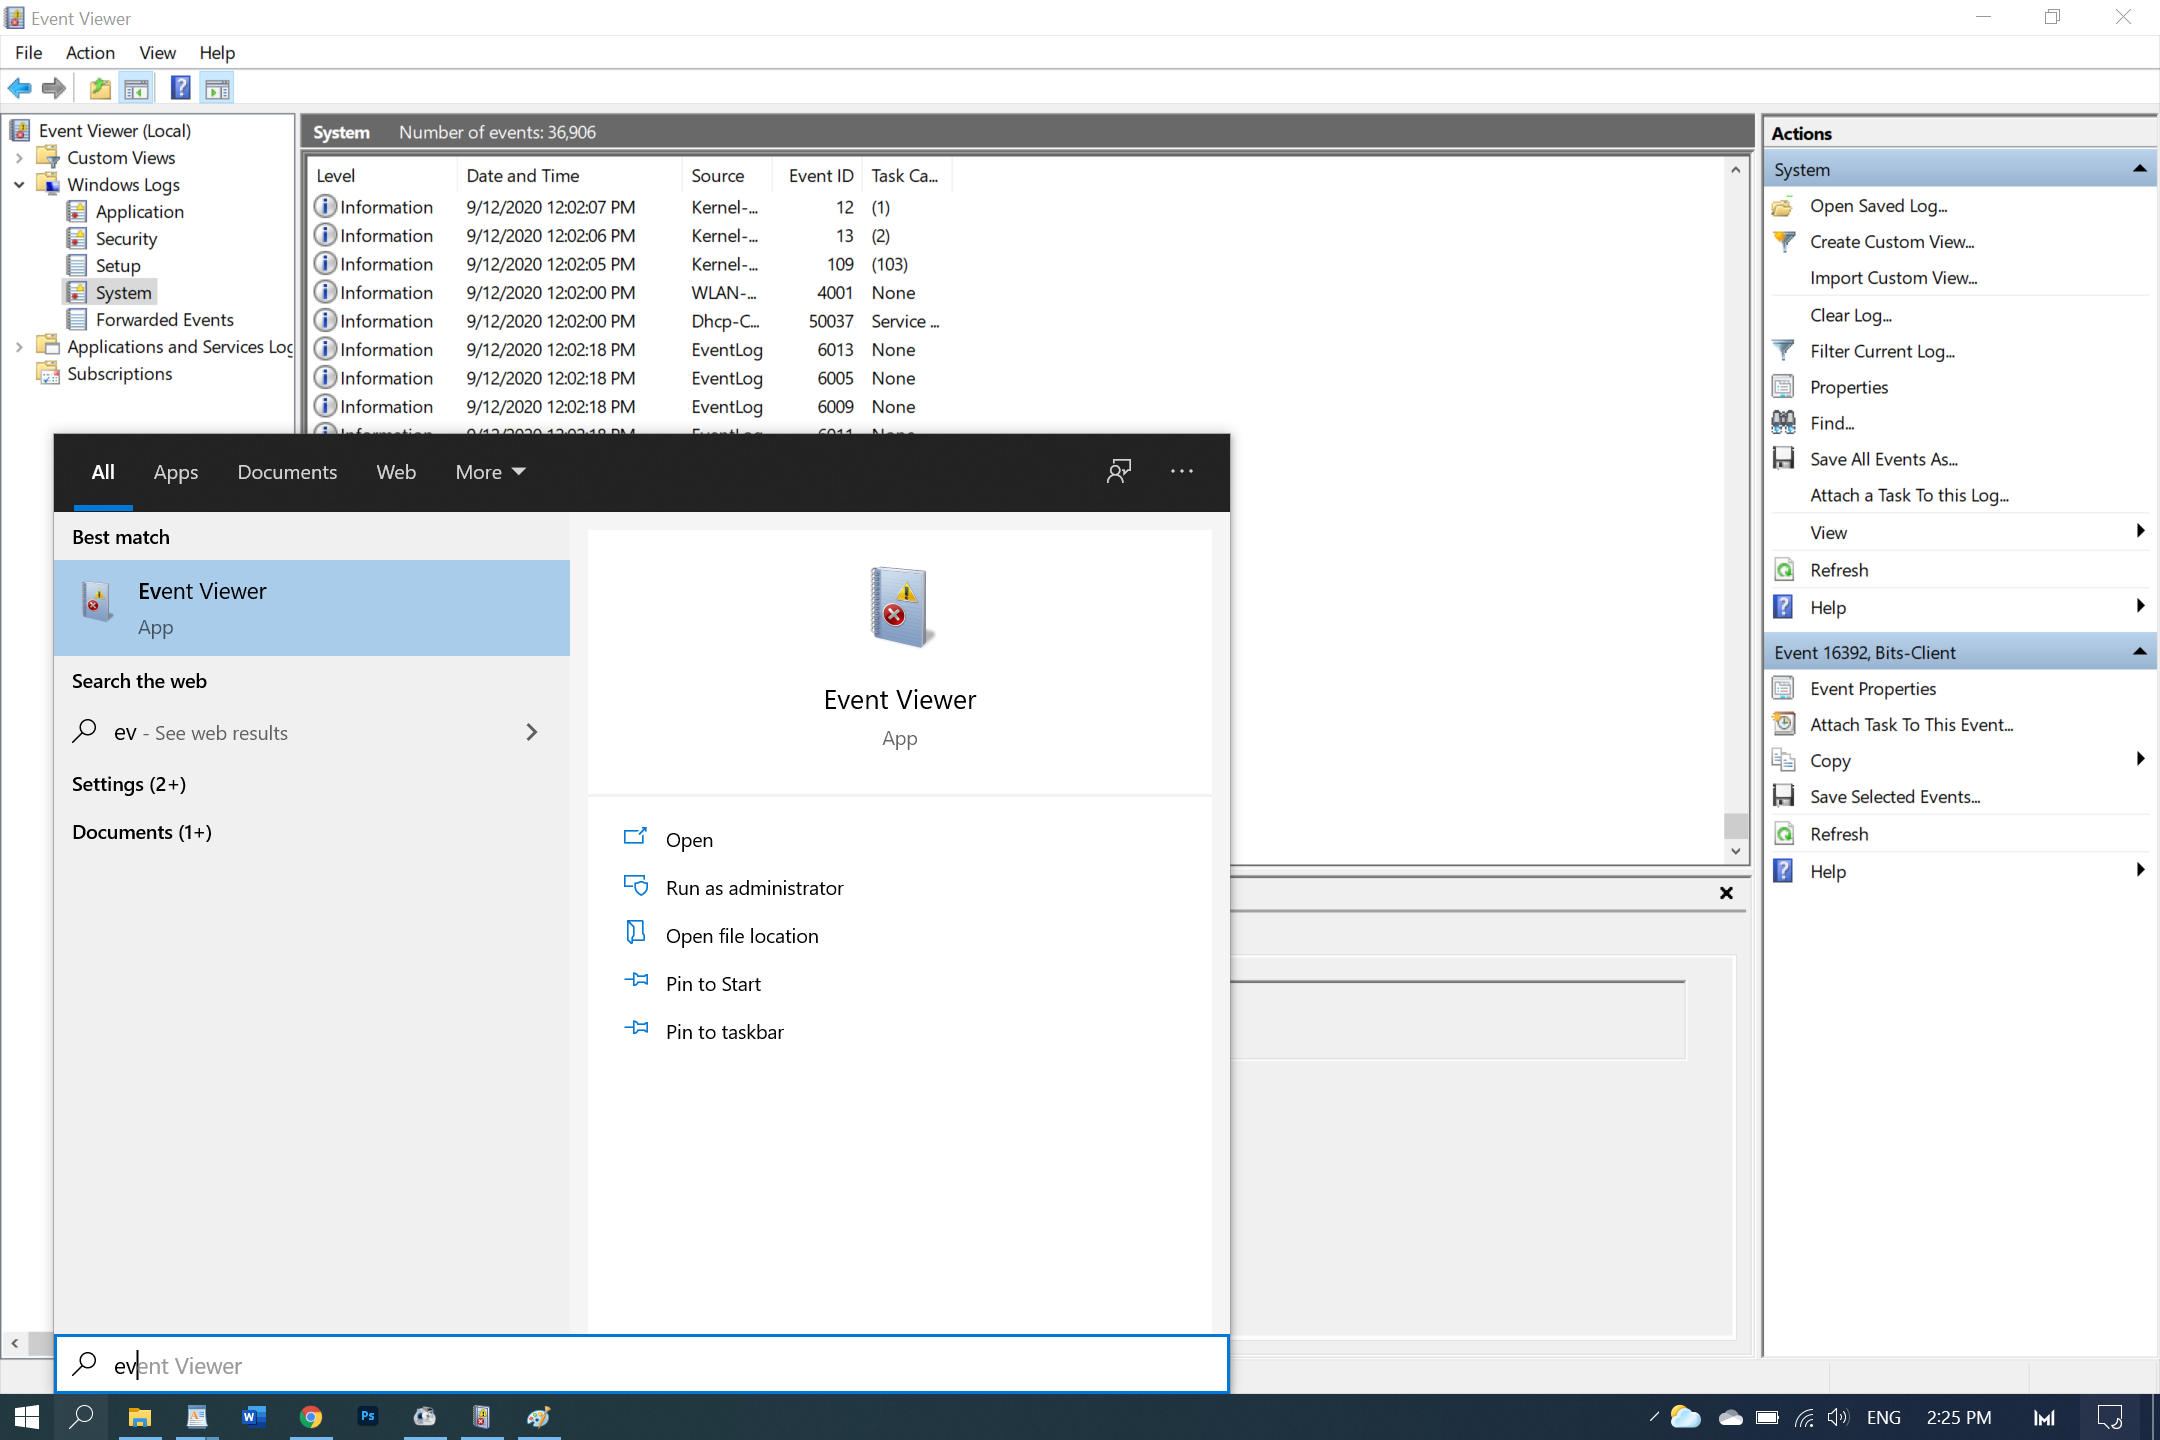Select the EventLog event with ID 6013

tap(630, 350)
